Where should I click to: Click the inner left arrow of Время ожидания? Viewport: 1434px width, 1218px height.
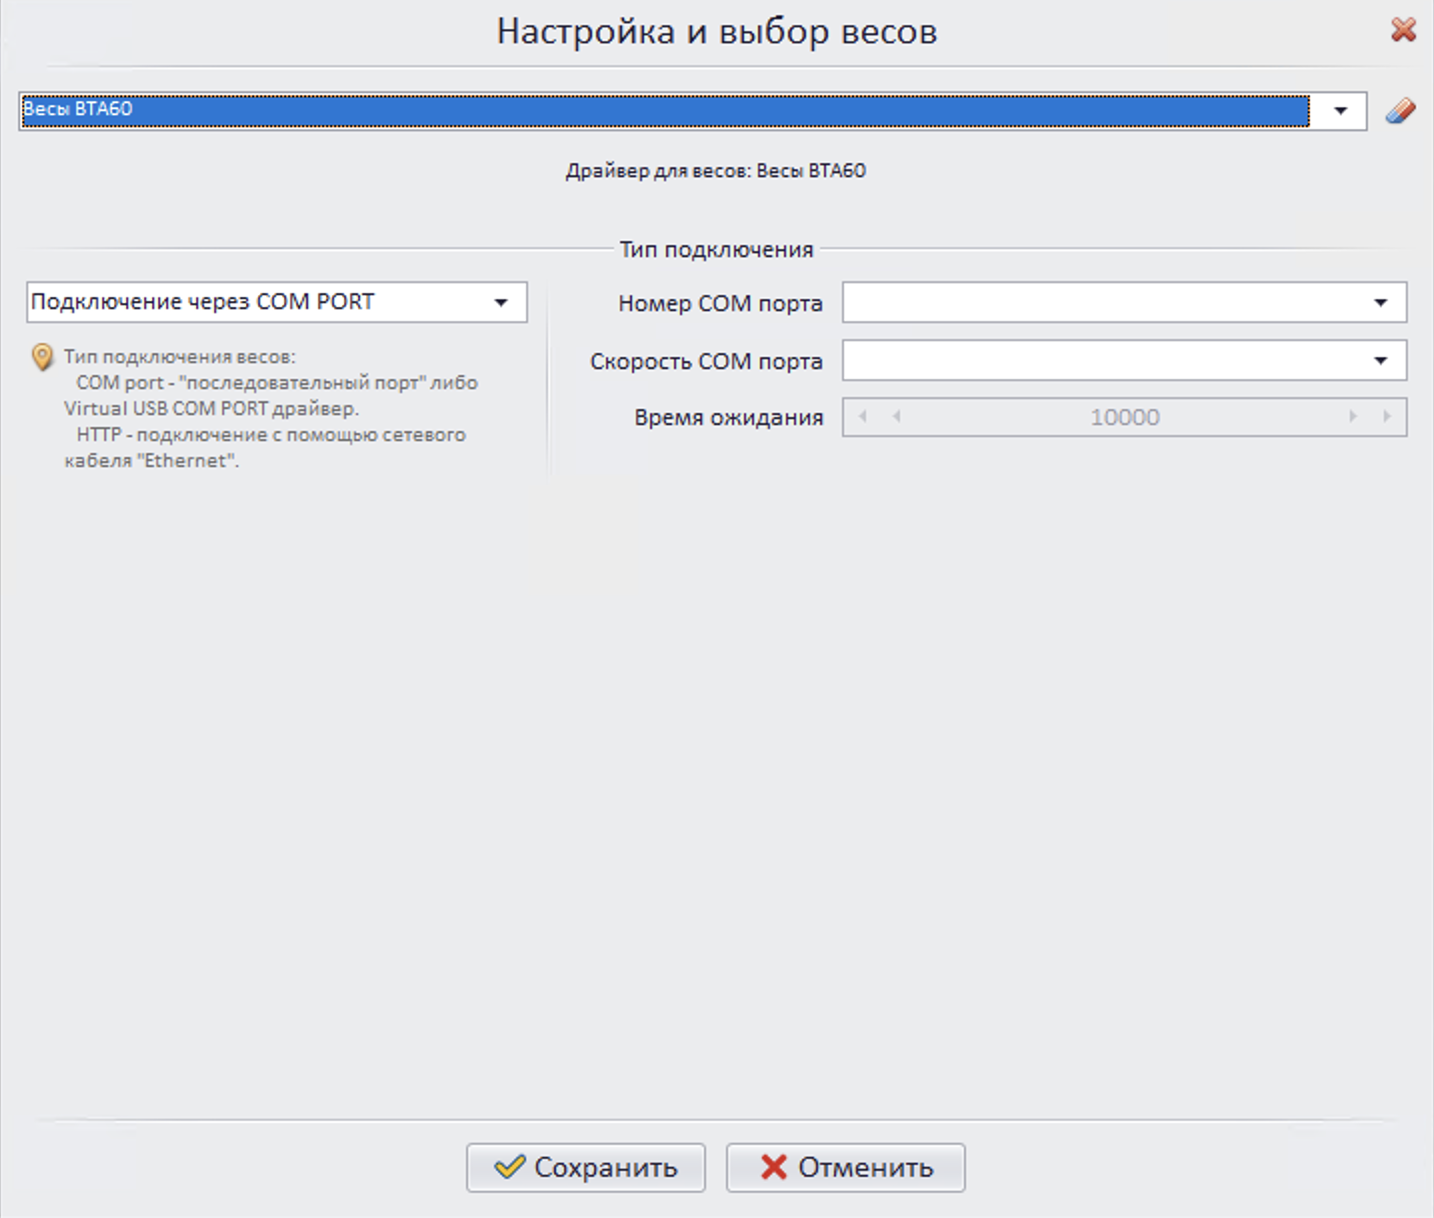click(897, 417)
